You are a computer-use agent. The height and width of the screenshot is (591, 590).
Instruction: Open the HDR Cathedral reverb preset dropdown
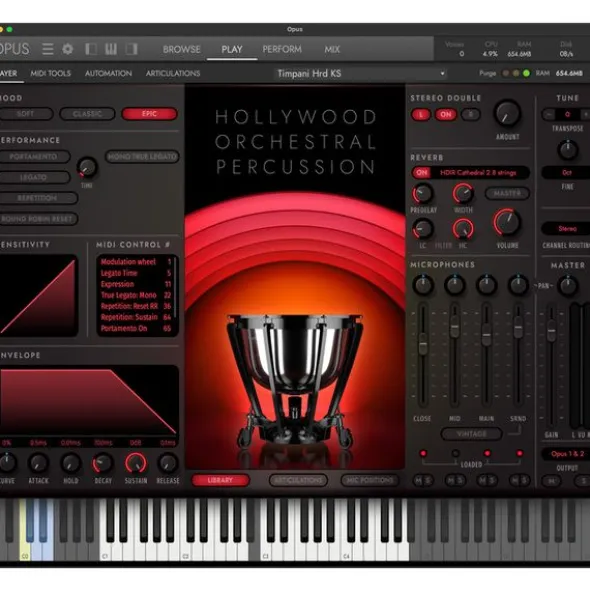(480, 173)
